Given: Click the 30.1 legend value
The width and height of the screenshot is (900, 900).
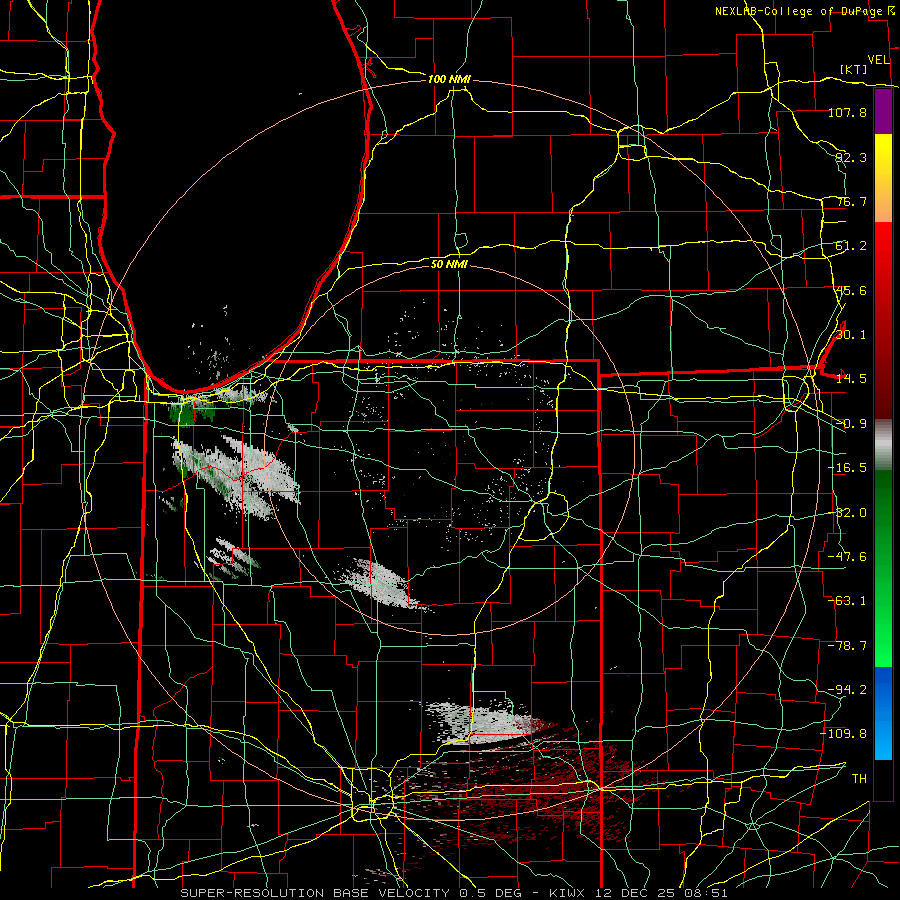Looking at the screenshot, I should click(x=851, y=335).
